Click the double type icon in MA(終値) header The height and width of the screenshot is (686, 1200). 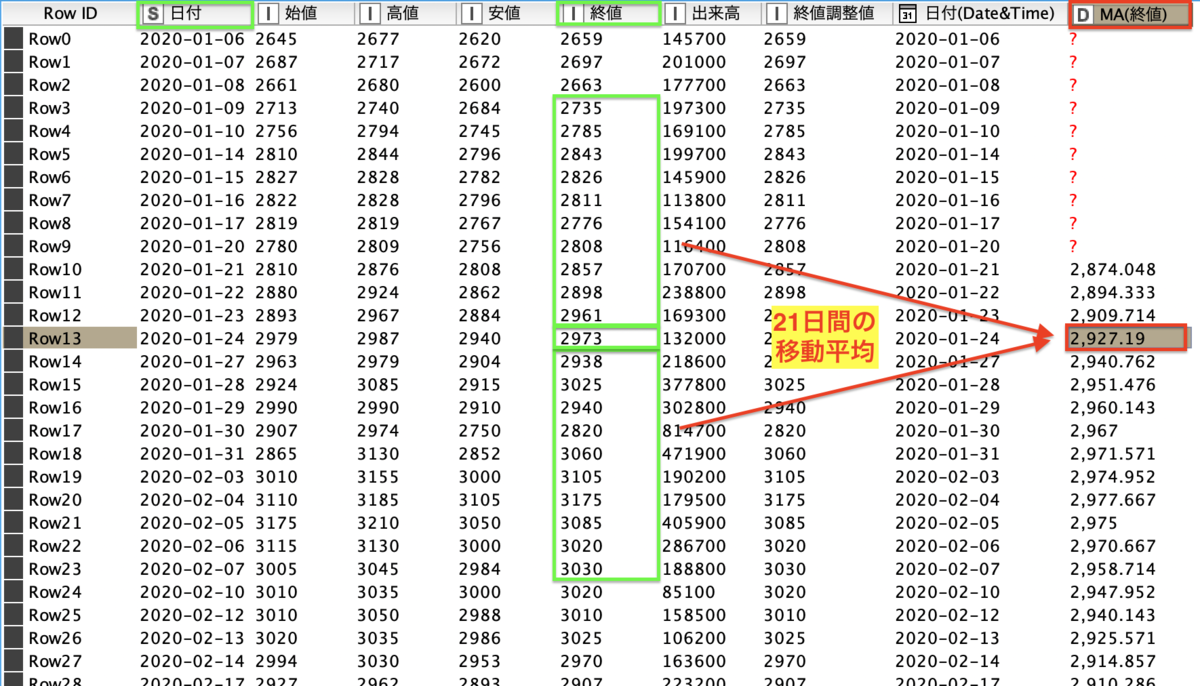click(x=1083, y=14)
